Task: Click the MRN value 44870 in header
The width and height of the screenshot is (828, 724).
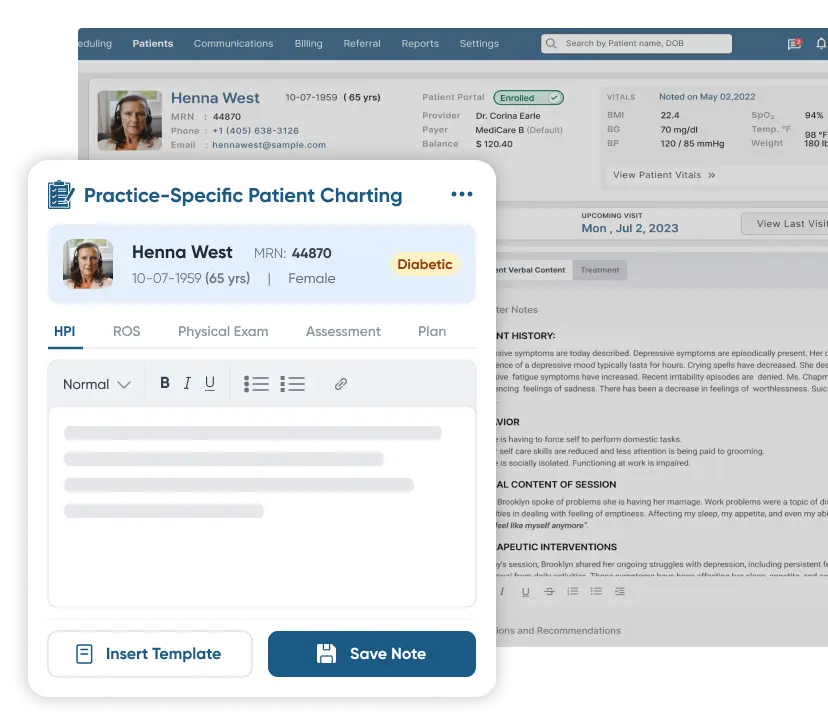Action: pos(227,117)
